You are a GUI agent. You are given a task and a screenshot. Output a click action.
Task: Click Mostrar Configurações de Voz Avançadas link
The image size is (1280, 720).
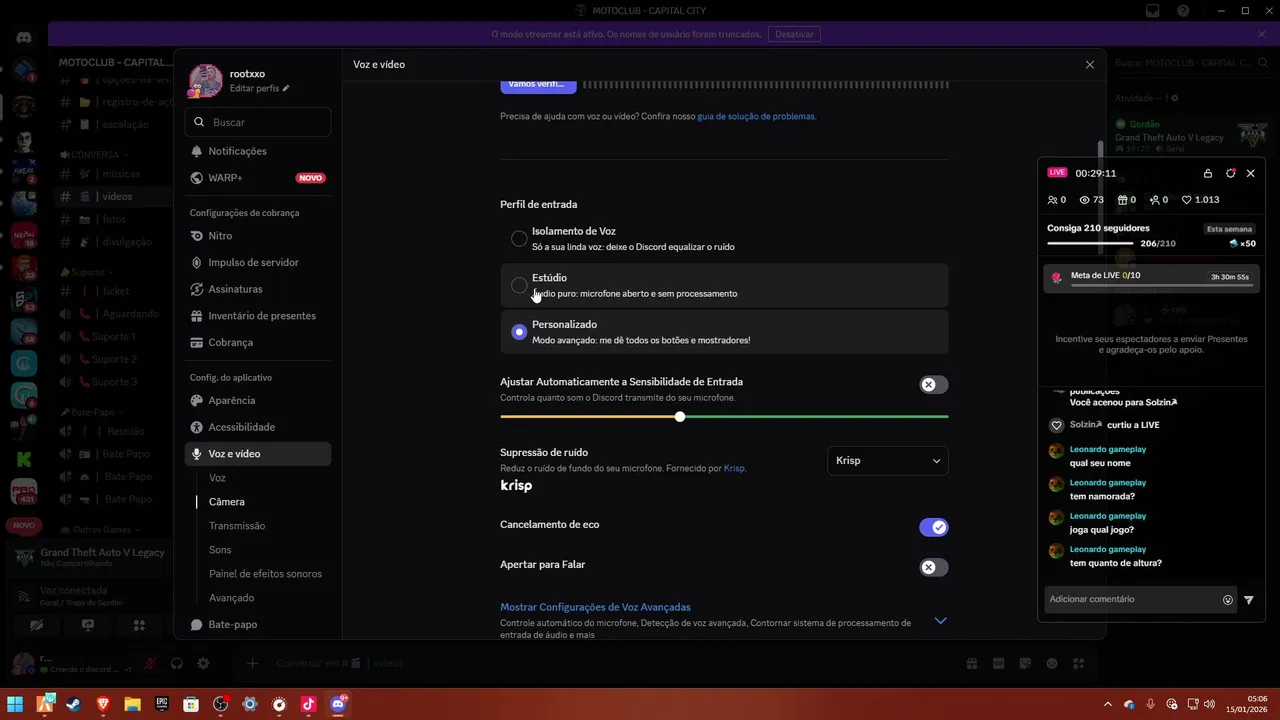tap(595, 607)
